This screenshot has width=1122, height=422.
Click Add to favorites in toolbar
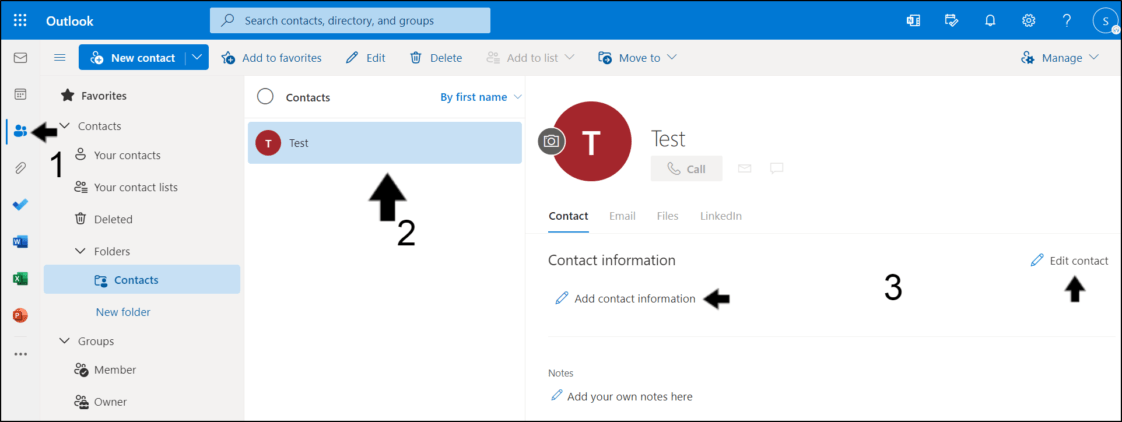271,58
